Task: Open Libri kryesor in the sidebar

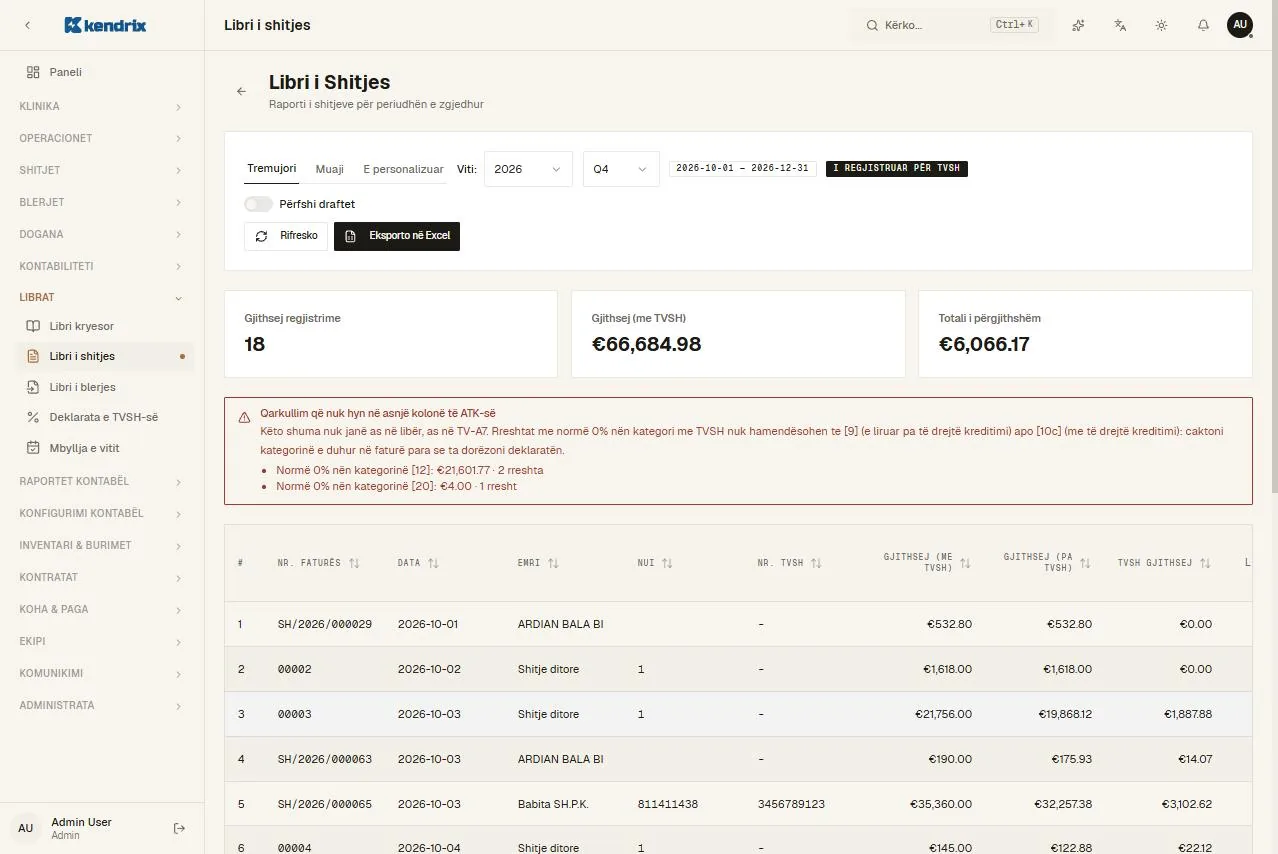Action: pos(102,326)
